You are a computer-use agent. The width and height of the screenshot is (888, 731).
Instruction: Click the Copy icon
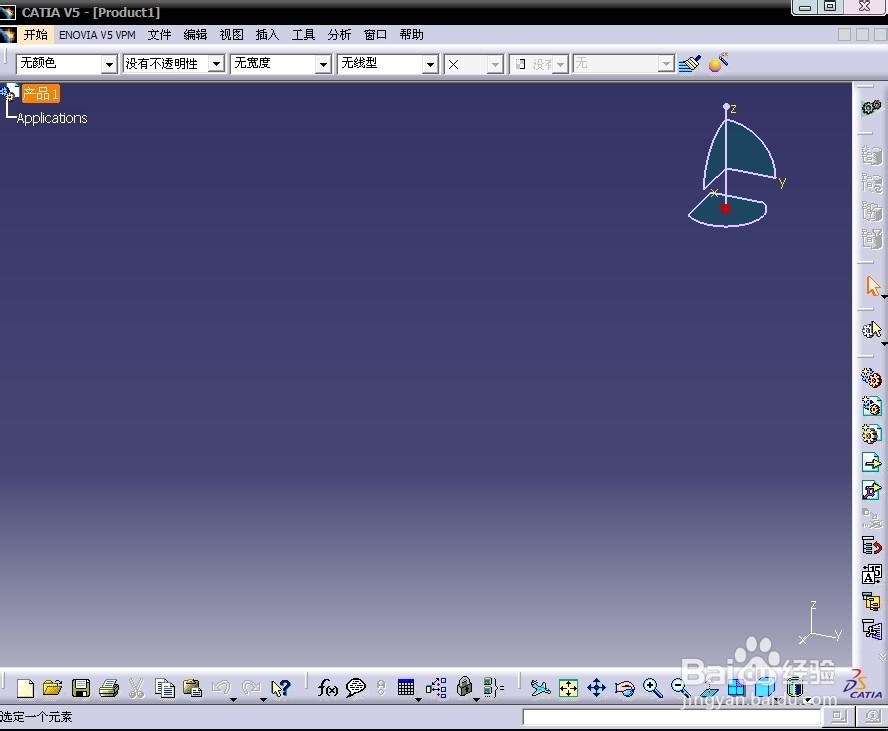point(165,689)
